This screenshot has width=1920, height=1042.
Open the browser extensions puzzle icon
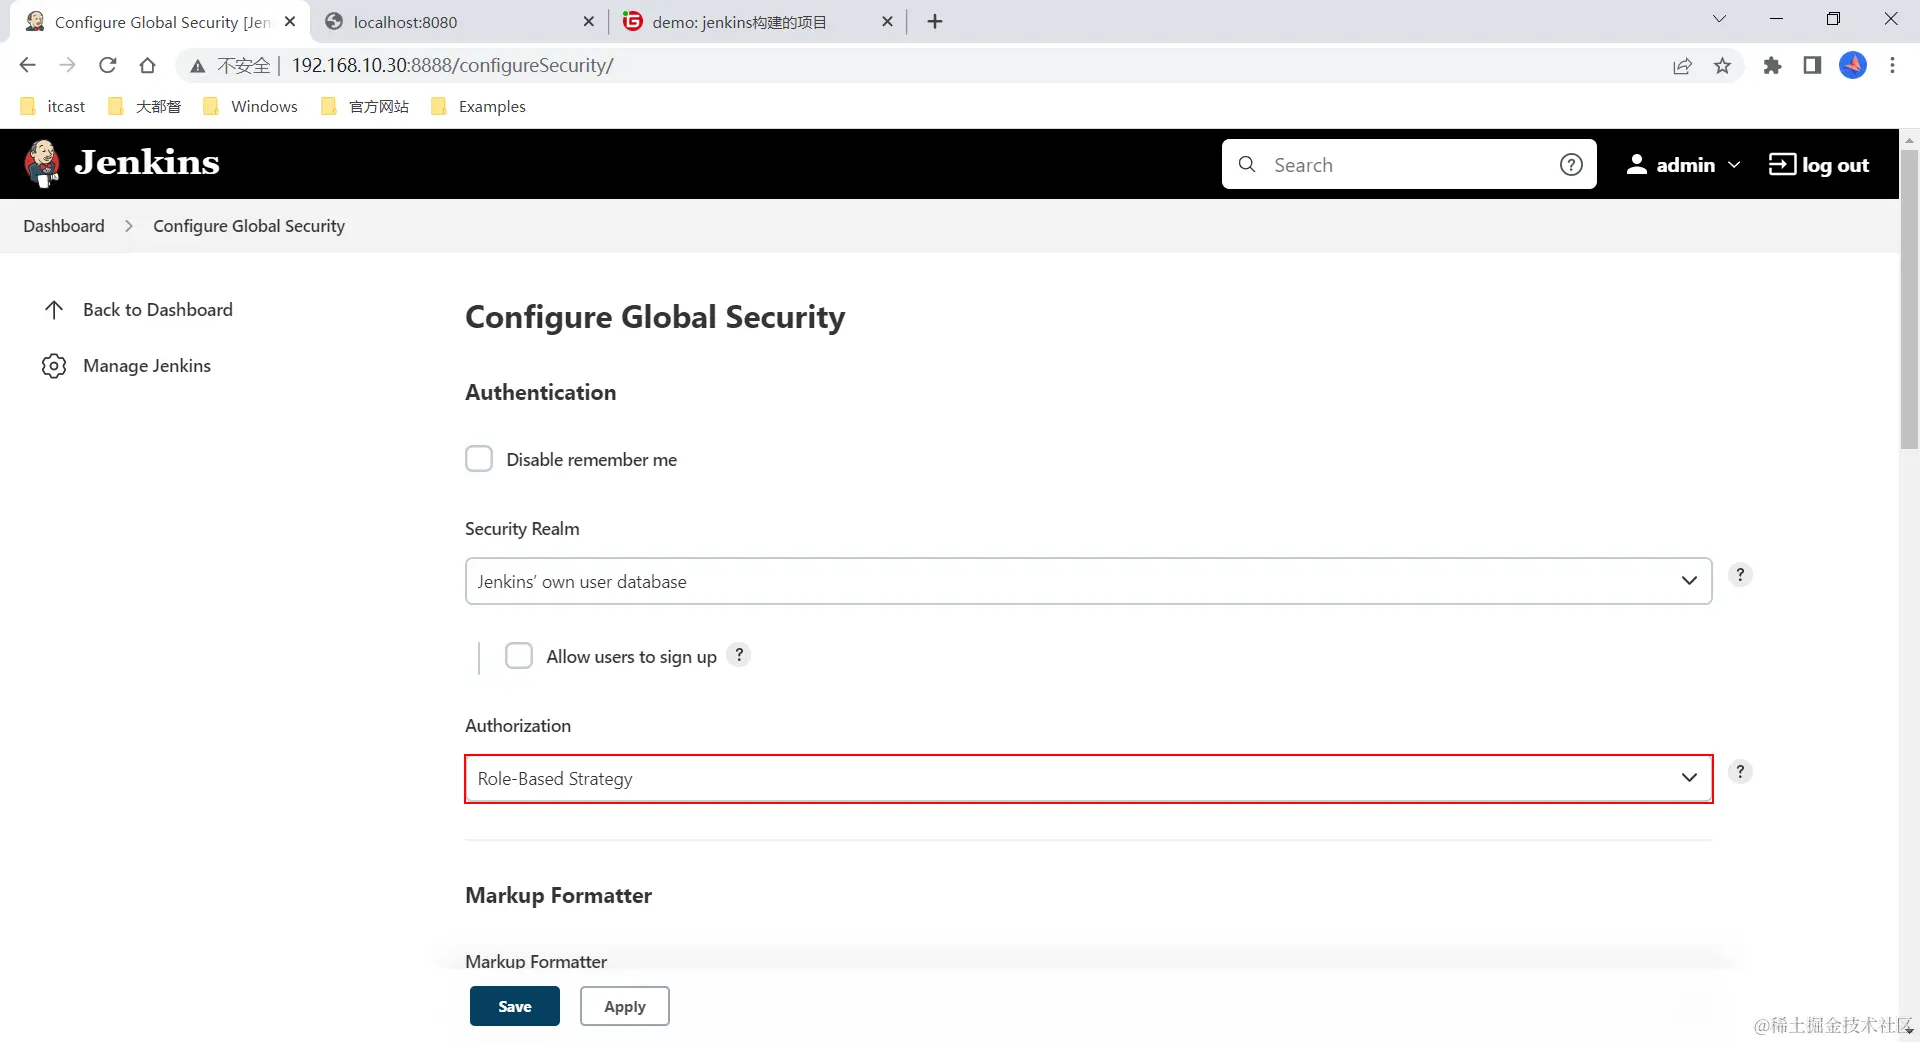tap(1772, 66)
